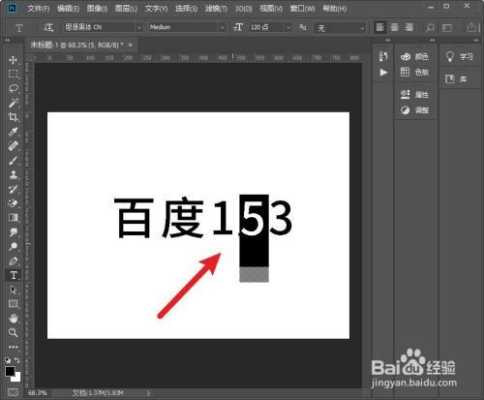Toggle text orientation button
Image resolution: width=484 pixels, height=400 pixels.
point(49,27)
